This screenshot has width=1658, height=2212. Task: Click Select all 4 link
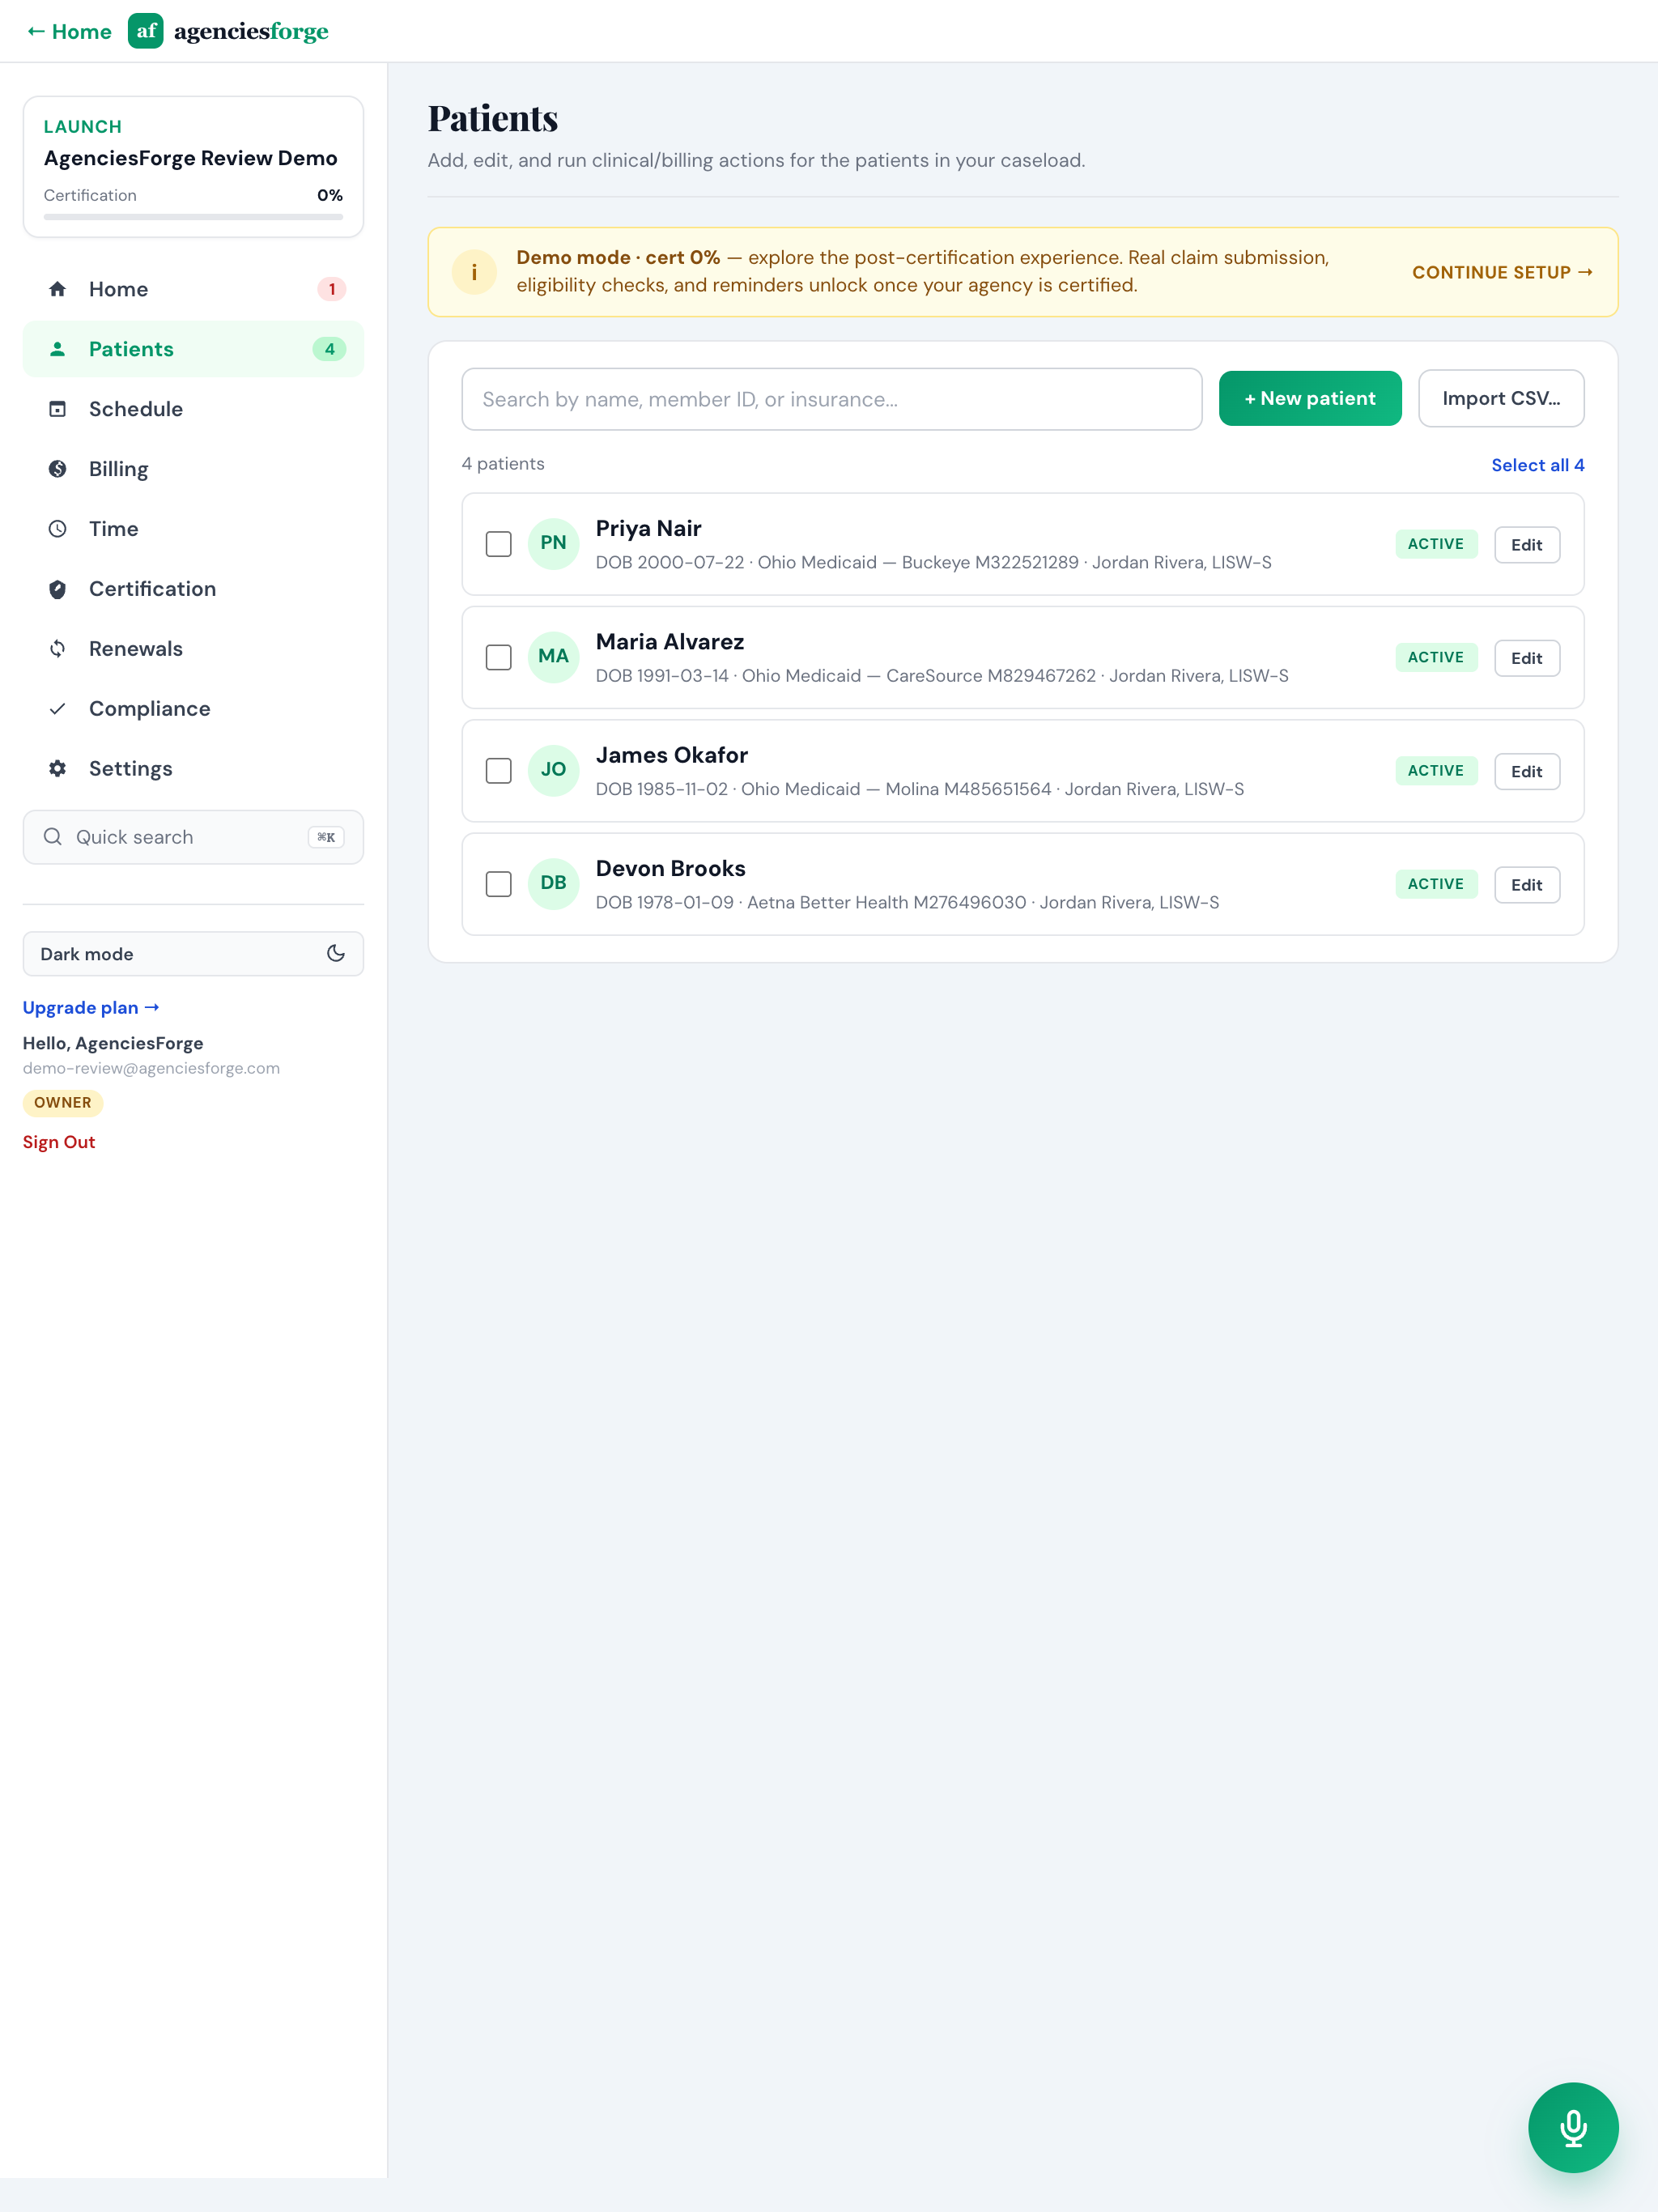coord(1537,465)
